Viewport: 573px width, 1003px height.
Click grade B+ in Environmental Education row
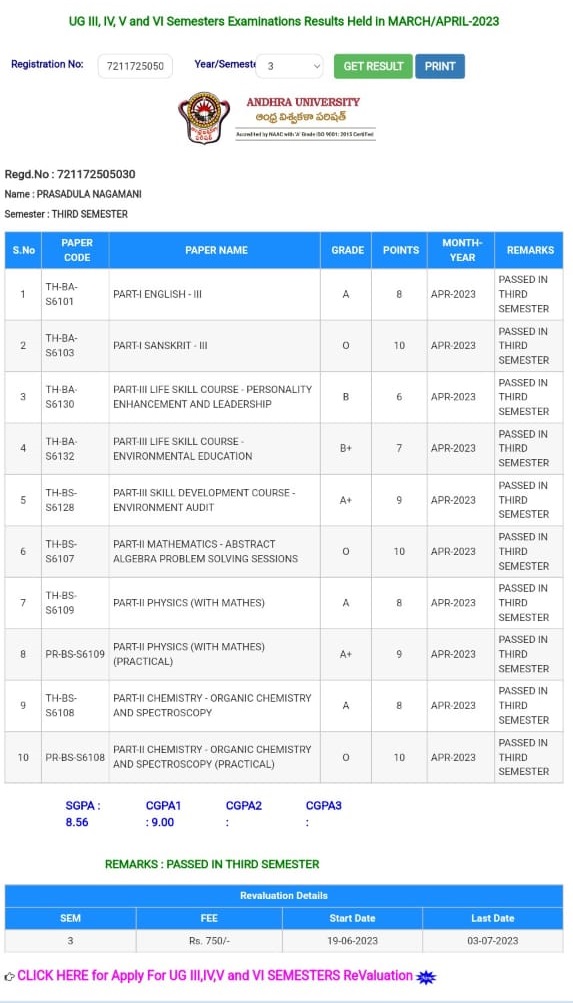pyautogui.click(x=346, y=448)
